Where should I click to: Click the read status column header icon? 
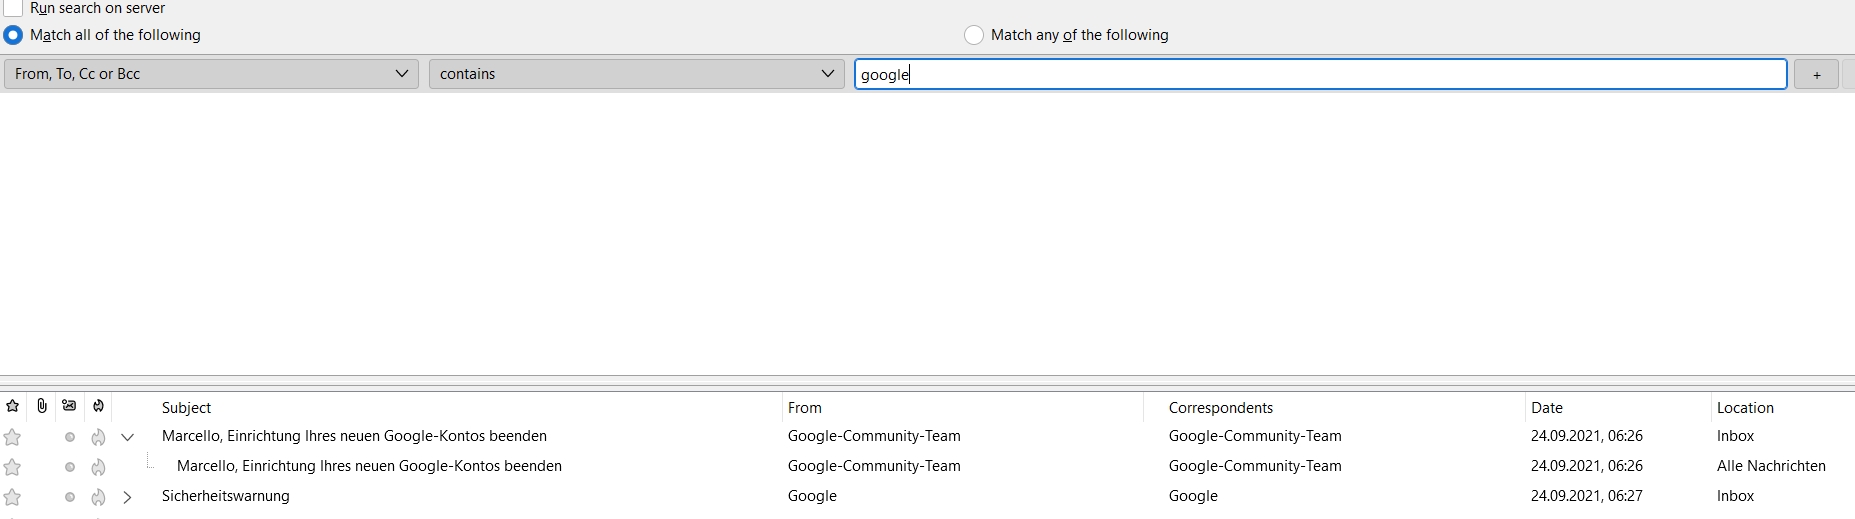pyautogui.click(x=69, y=406)
